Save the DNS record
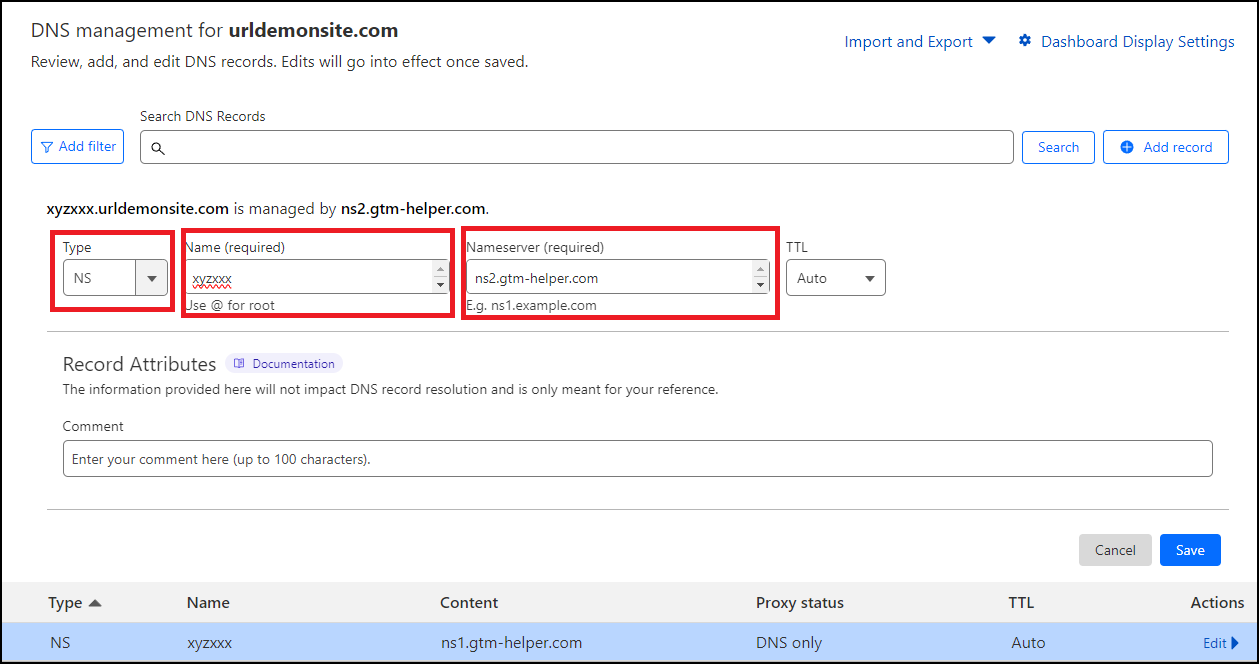Image resolution: width=1259 pixels, height=664 pixels. [x=1190, y=550]
